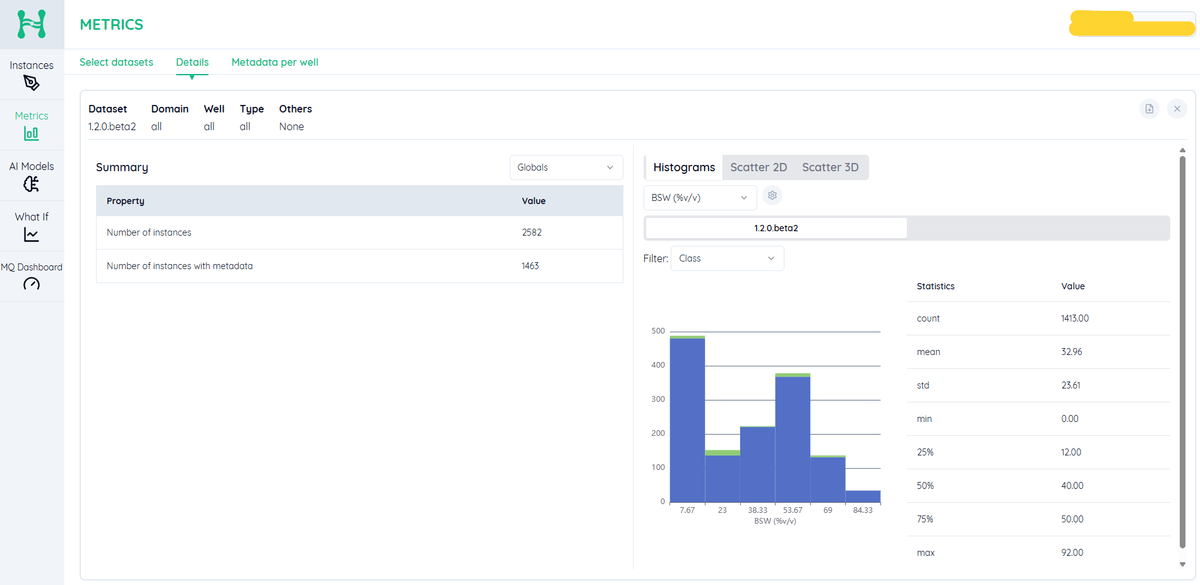The image size is (1200, 585).
Task: Open the Globals summary dropdown
Action: pos(566,167)
